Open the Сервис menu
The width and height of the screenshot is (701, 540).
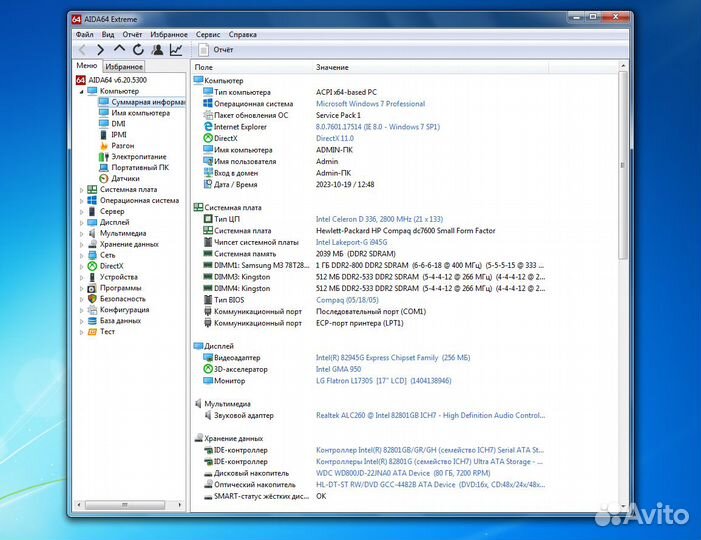click(208, 34)
